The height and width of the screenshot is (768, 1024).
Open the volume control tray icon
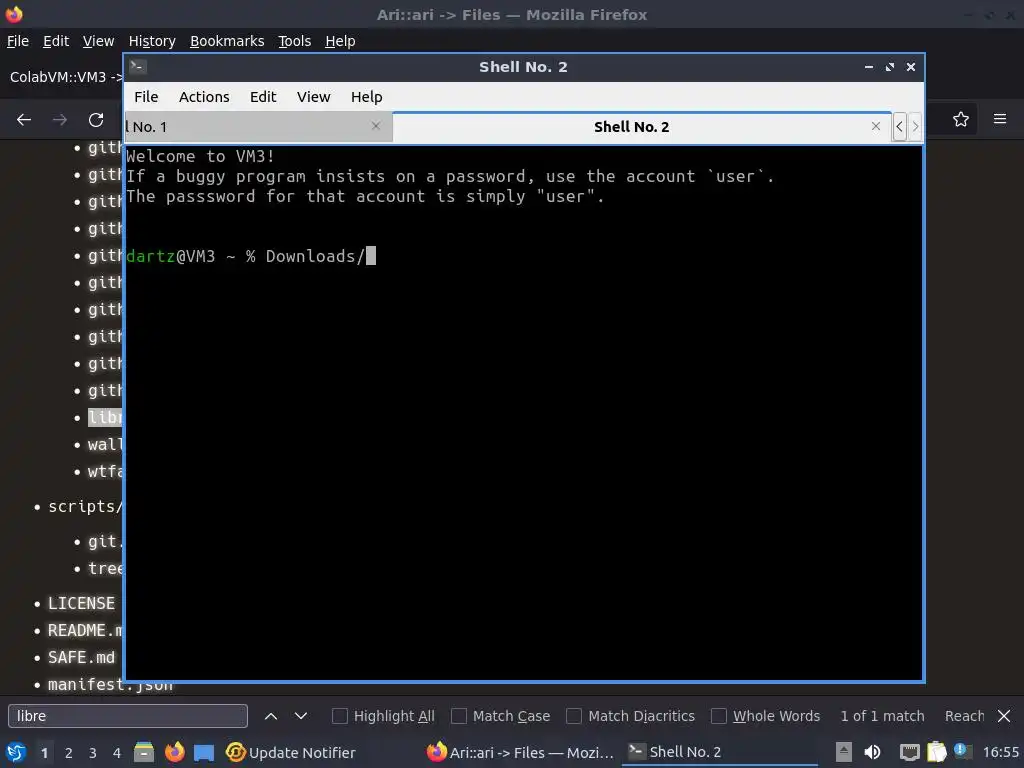[x=872, y=752]
